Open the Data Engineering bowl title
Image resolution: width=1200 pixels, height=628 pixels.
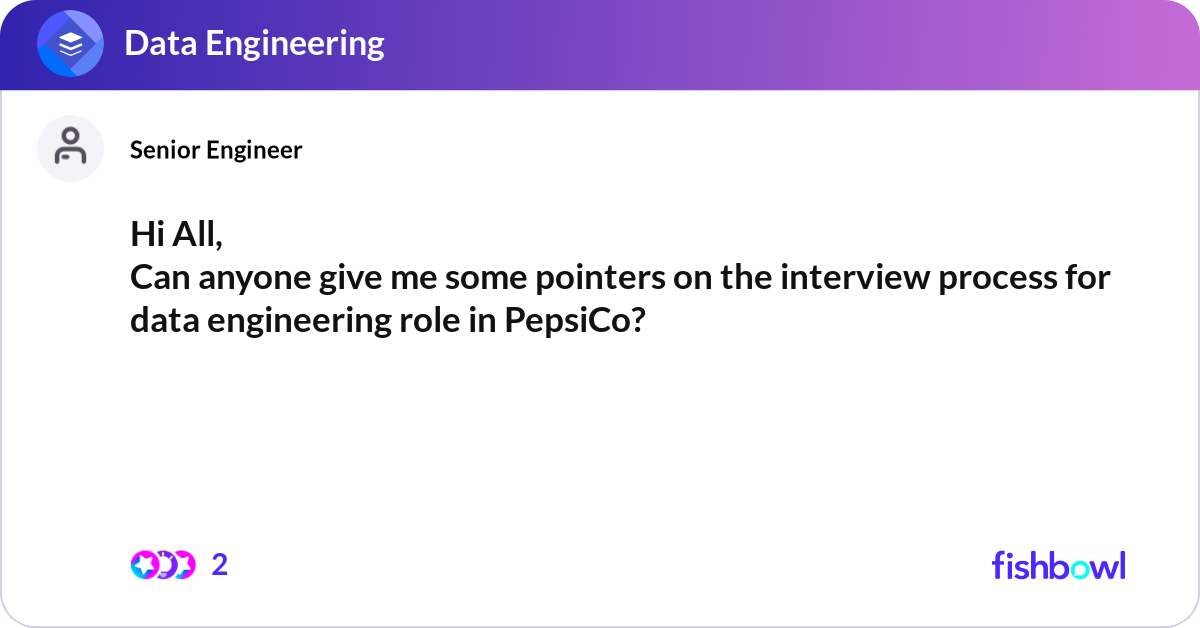(254, 43)
